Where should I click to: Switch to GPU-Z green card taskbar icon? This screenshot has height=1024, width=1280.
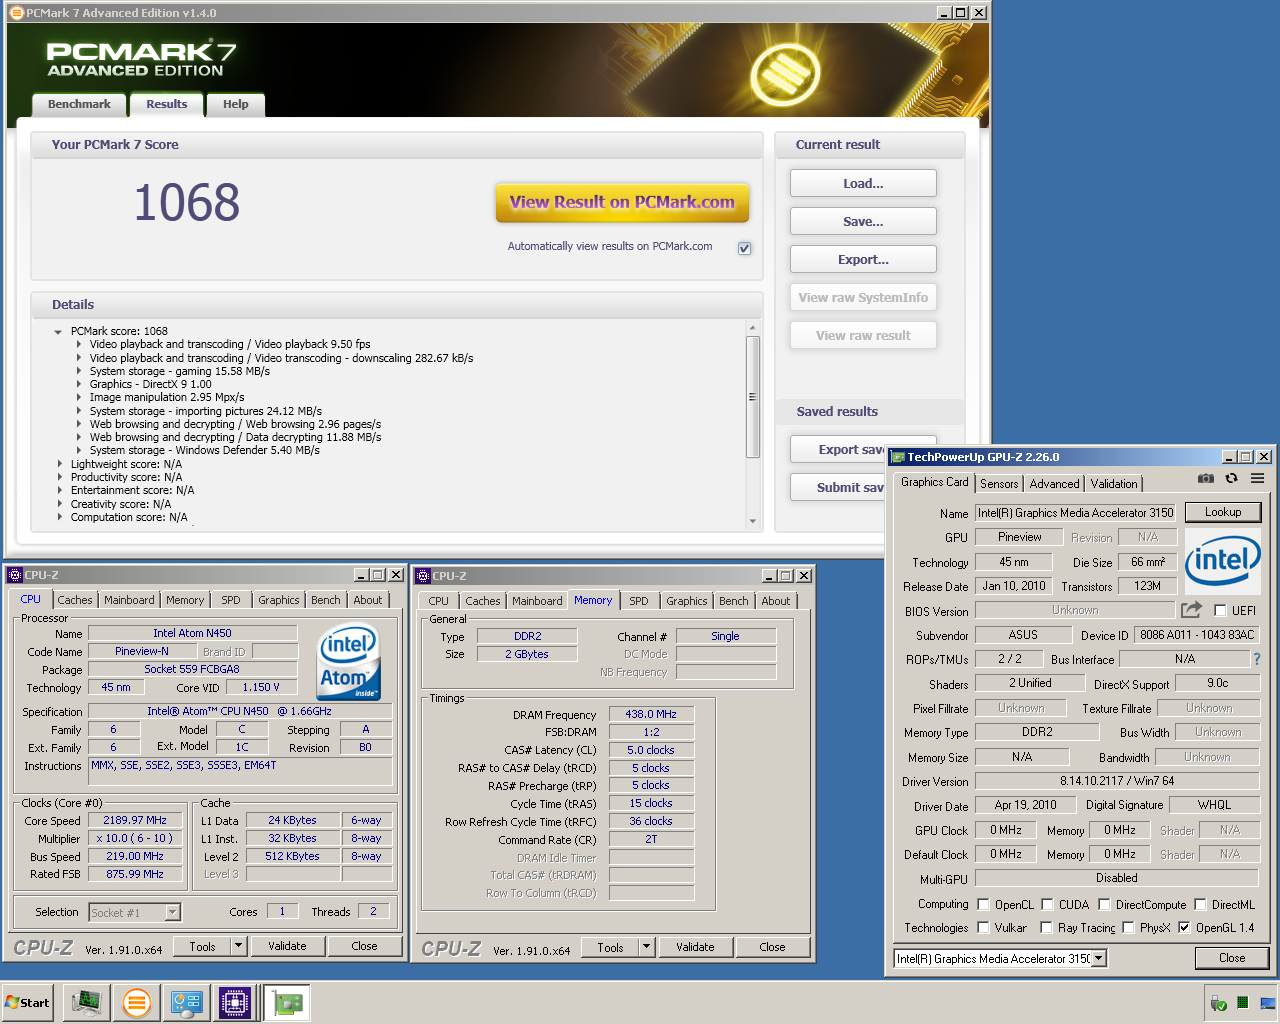(x=287, y=1002)
